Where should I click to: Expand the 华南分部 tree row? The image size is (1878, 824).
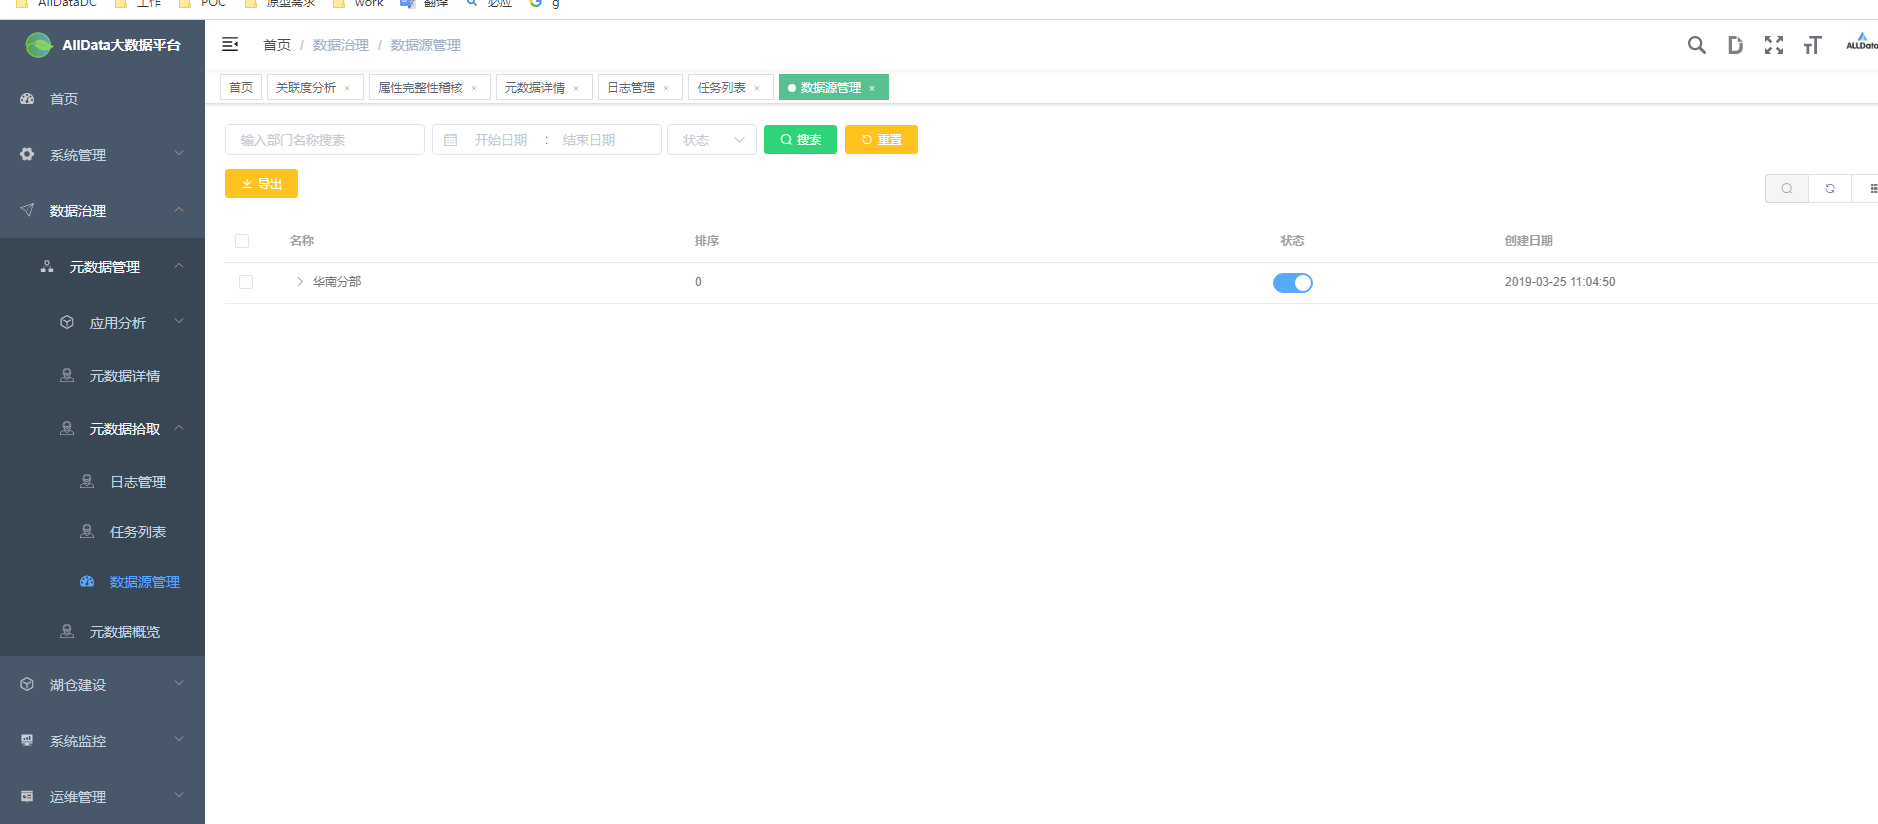[x=299, y=282]
